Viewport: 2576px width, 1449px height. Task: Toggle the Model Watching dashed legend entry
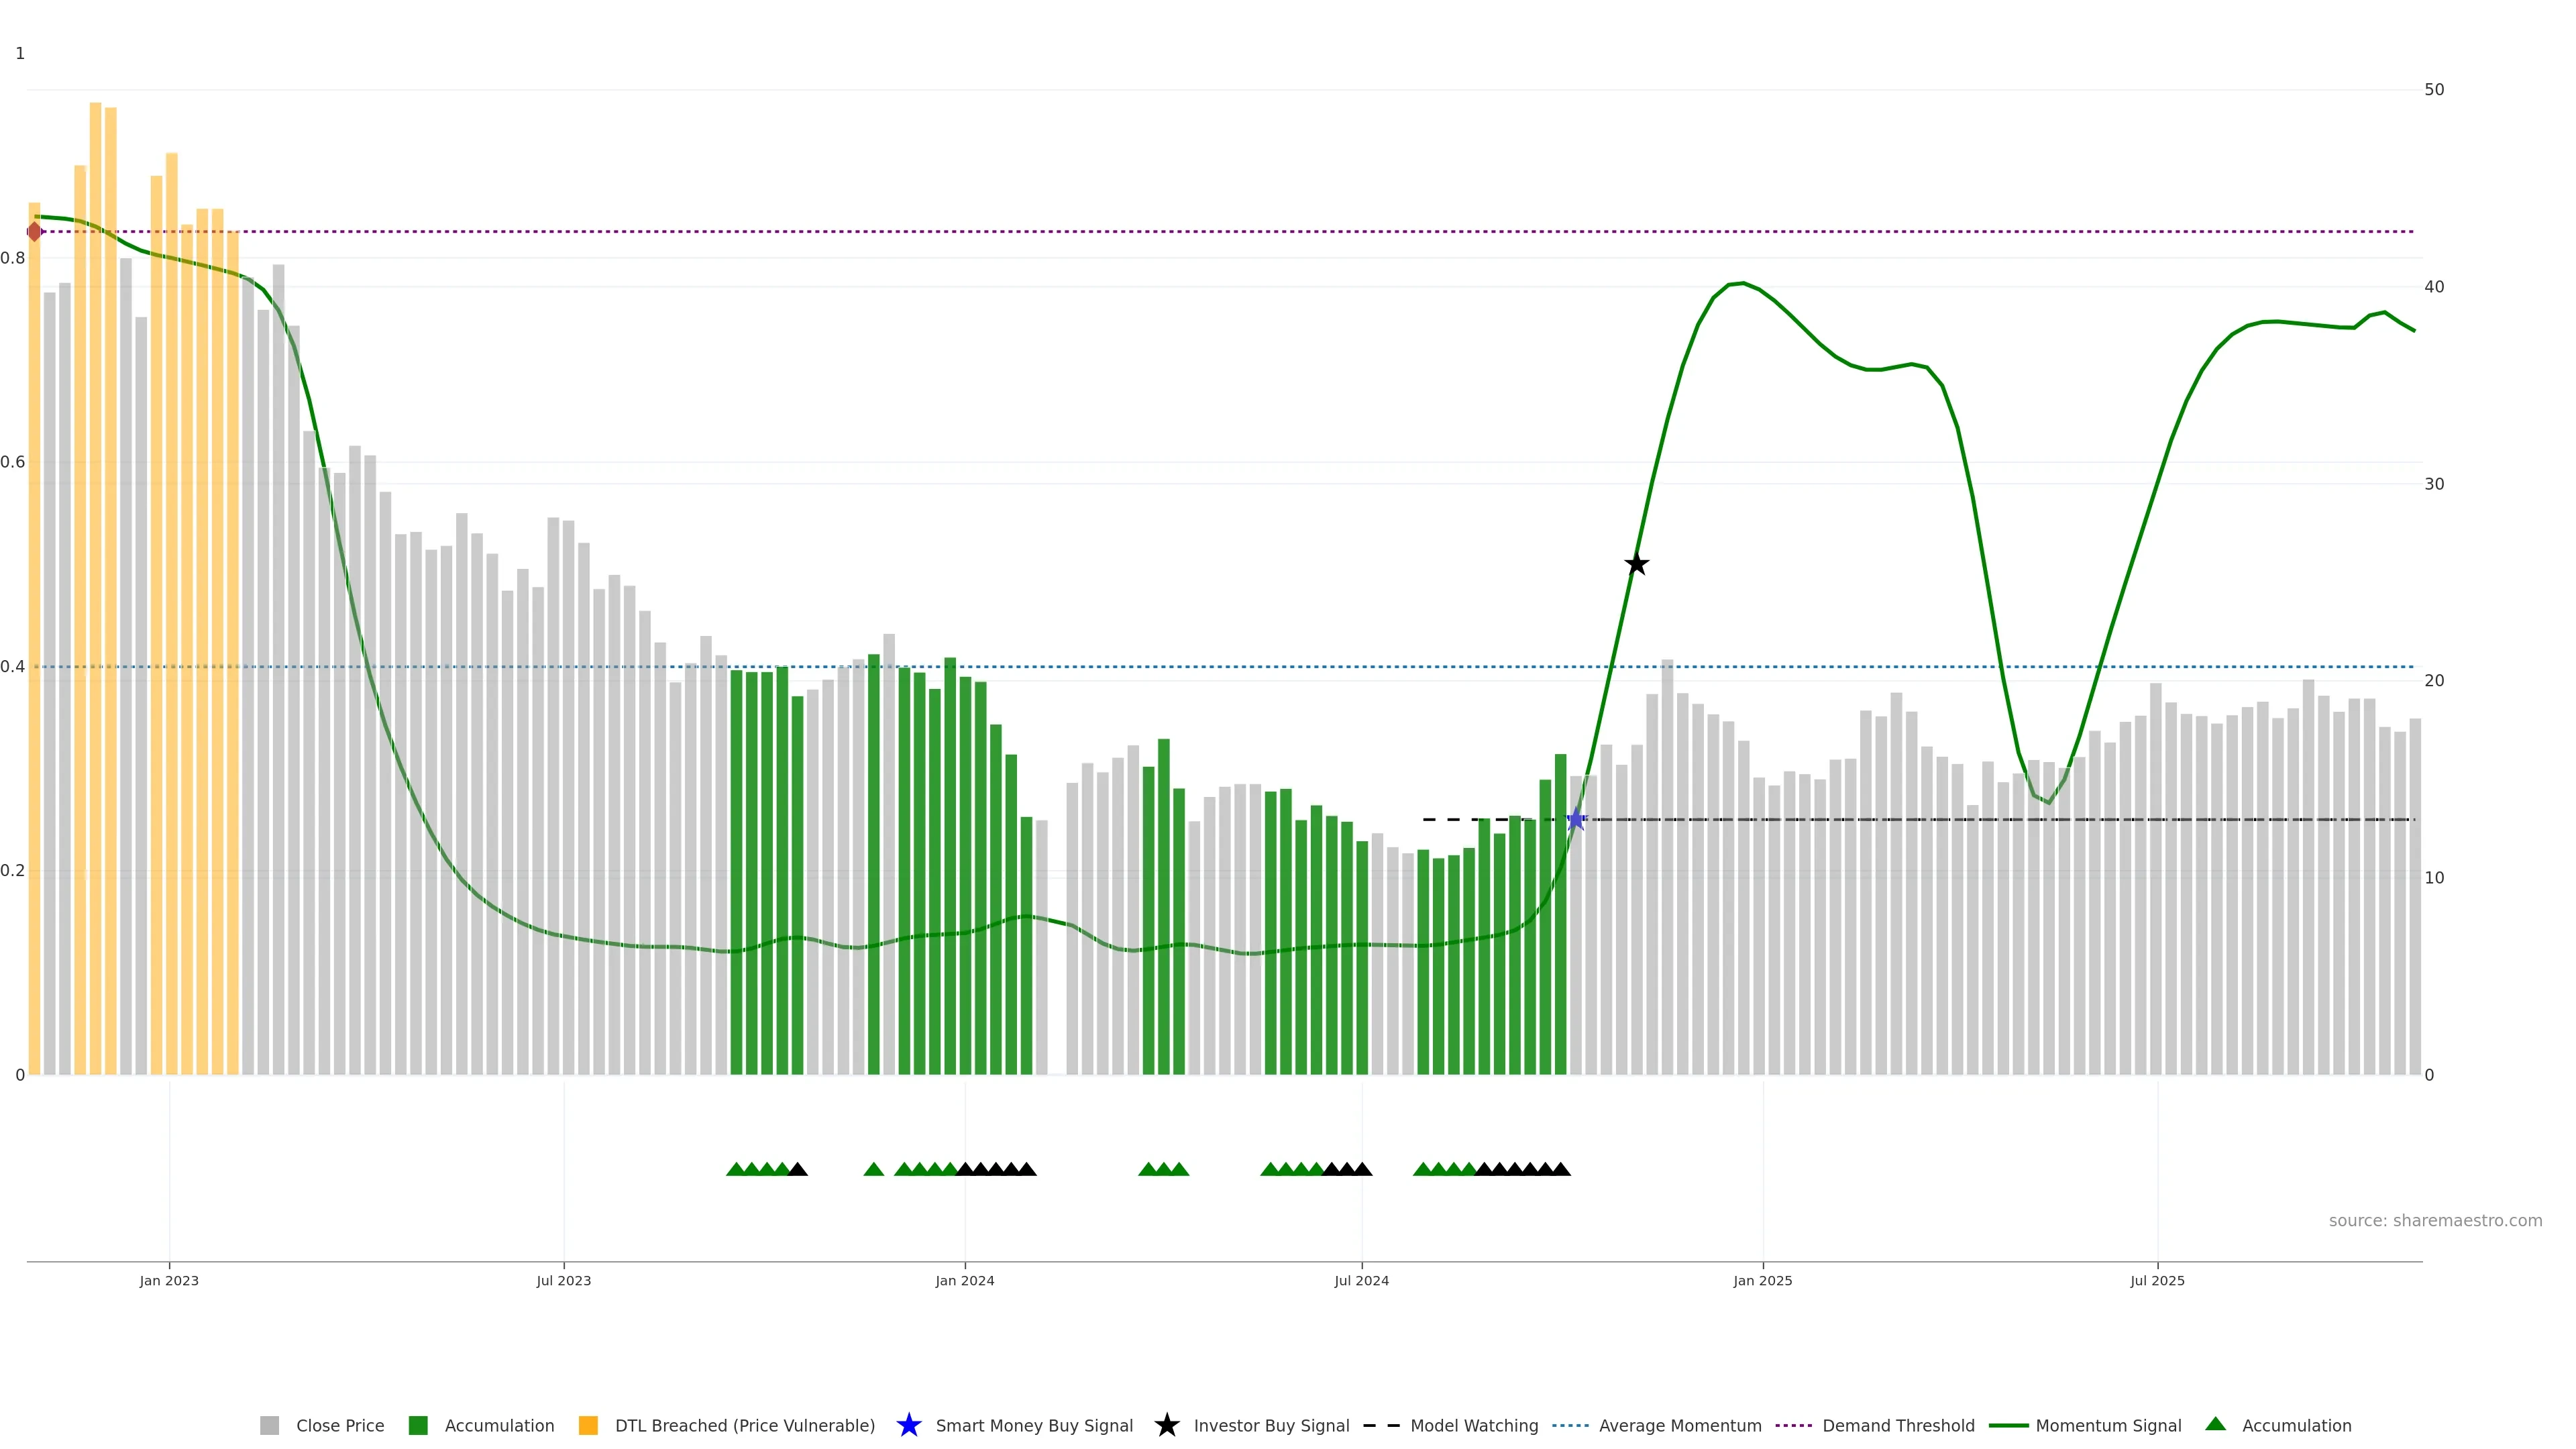[x=1381, y=1425]
